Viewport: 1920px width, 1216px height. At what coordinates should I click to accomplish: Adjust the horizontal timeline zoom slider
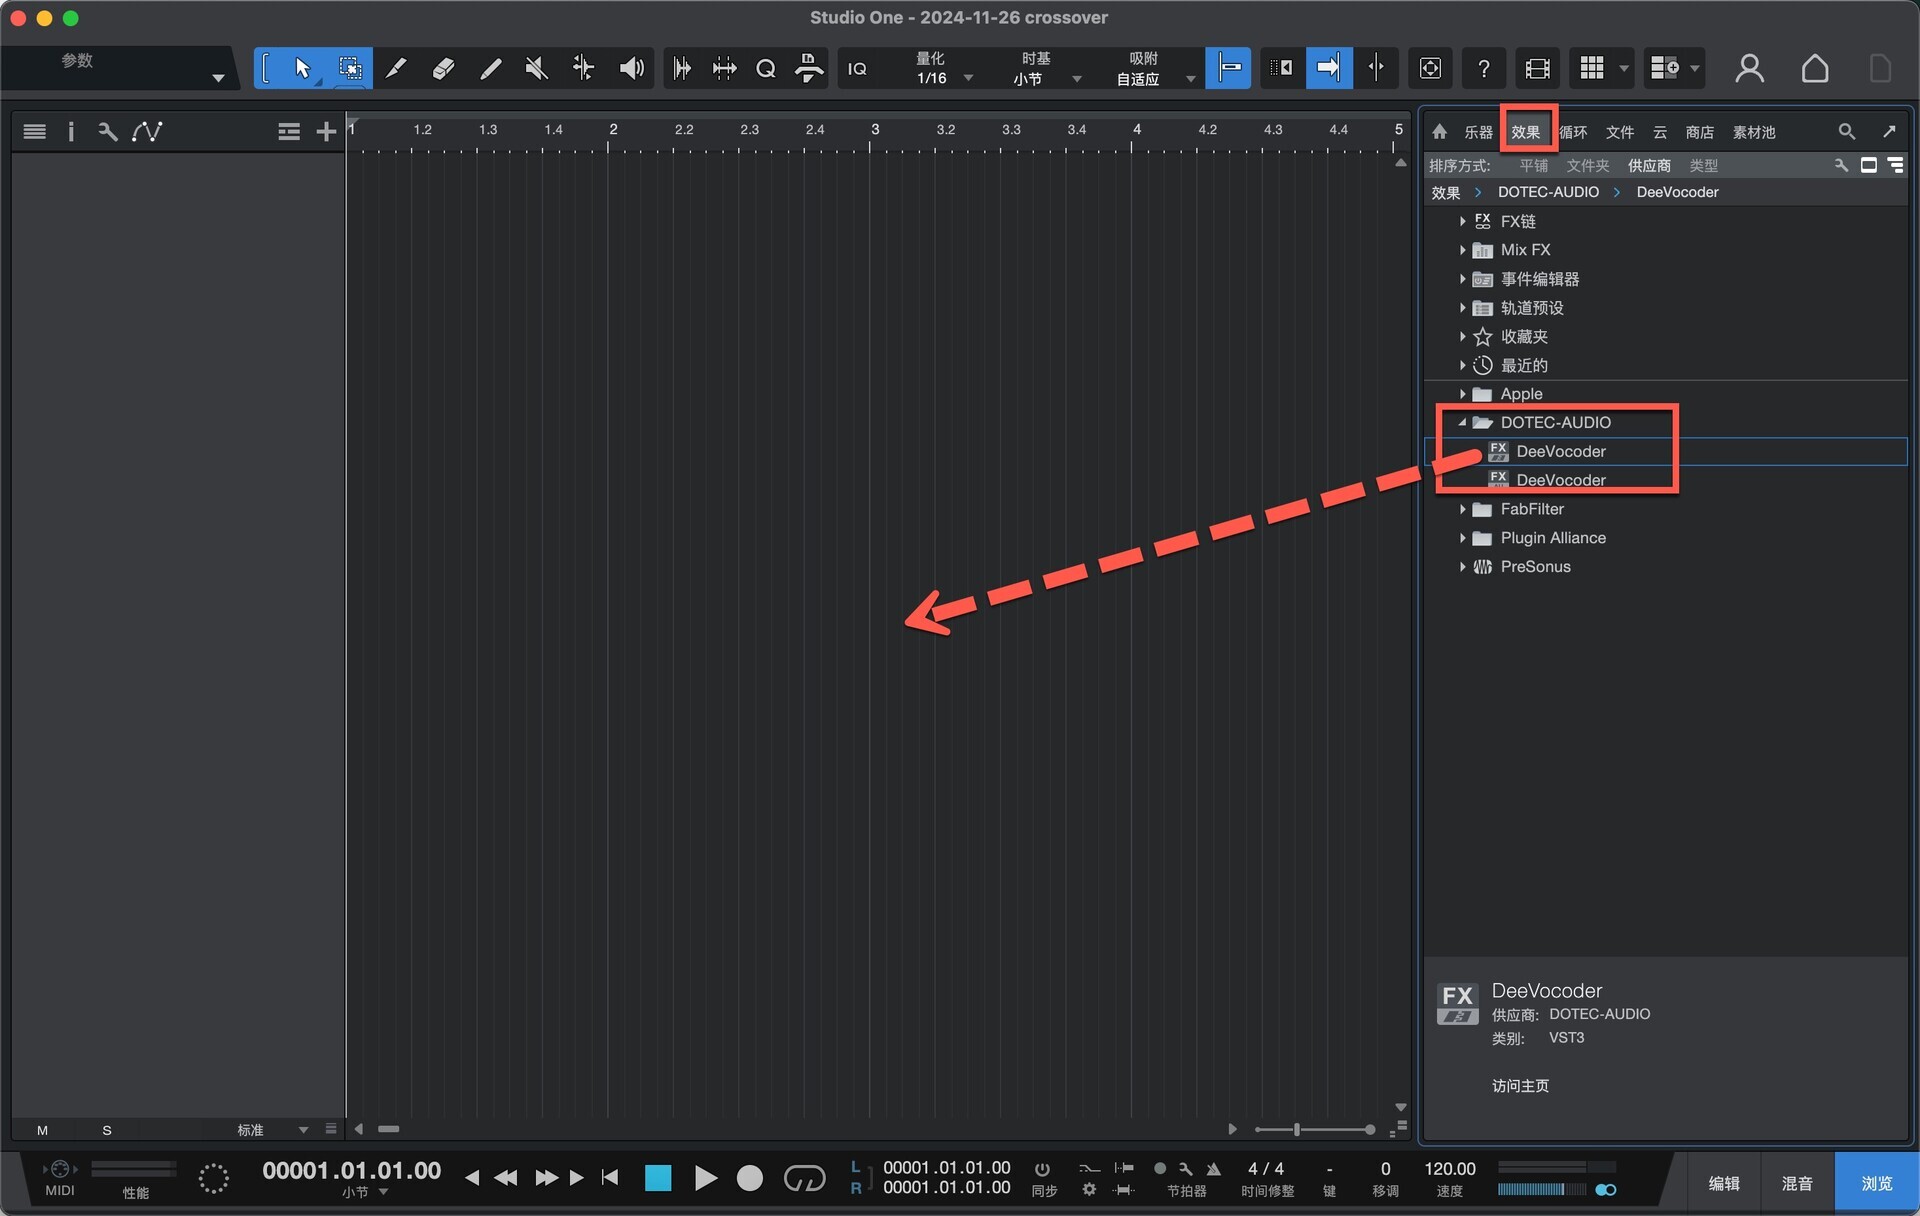coord(1297,1130)
